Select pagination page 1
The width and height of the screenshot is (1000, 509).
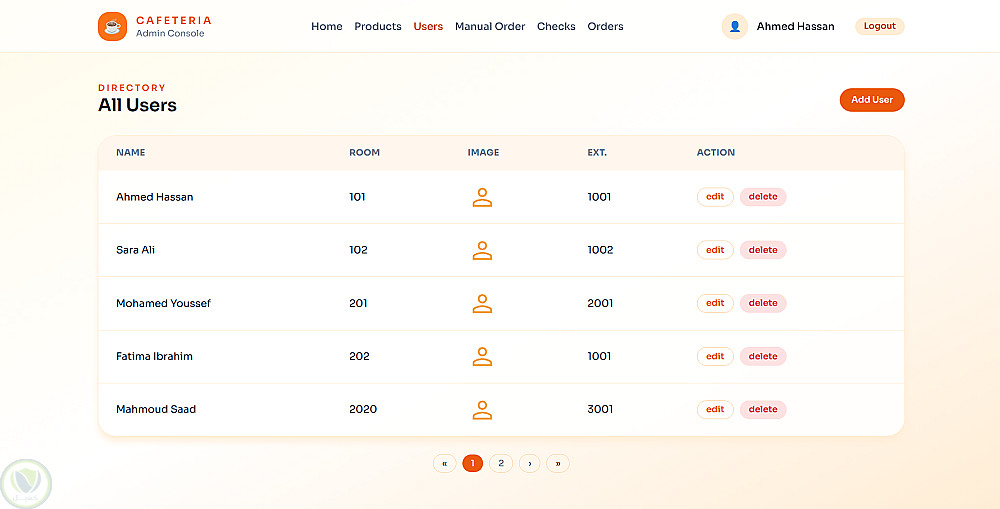pyautogui.click(x=473, y=463)
